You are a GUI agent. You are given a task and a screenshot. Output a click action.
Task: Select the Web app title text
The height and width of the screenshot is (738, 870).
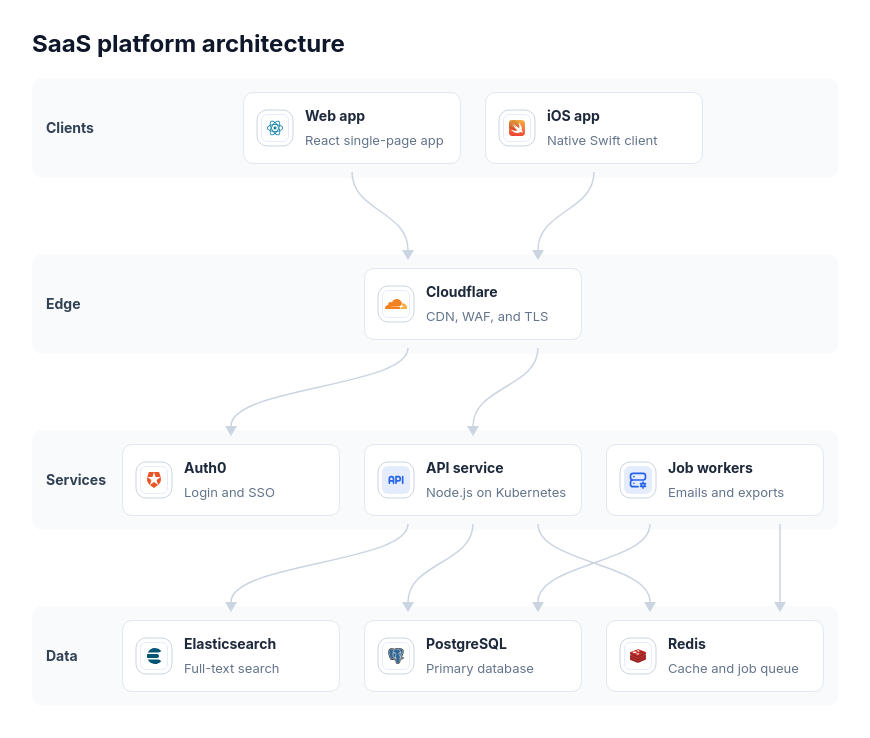pyautogui.click(x=335, y=116)
